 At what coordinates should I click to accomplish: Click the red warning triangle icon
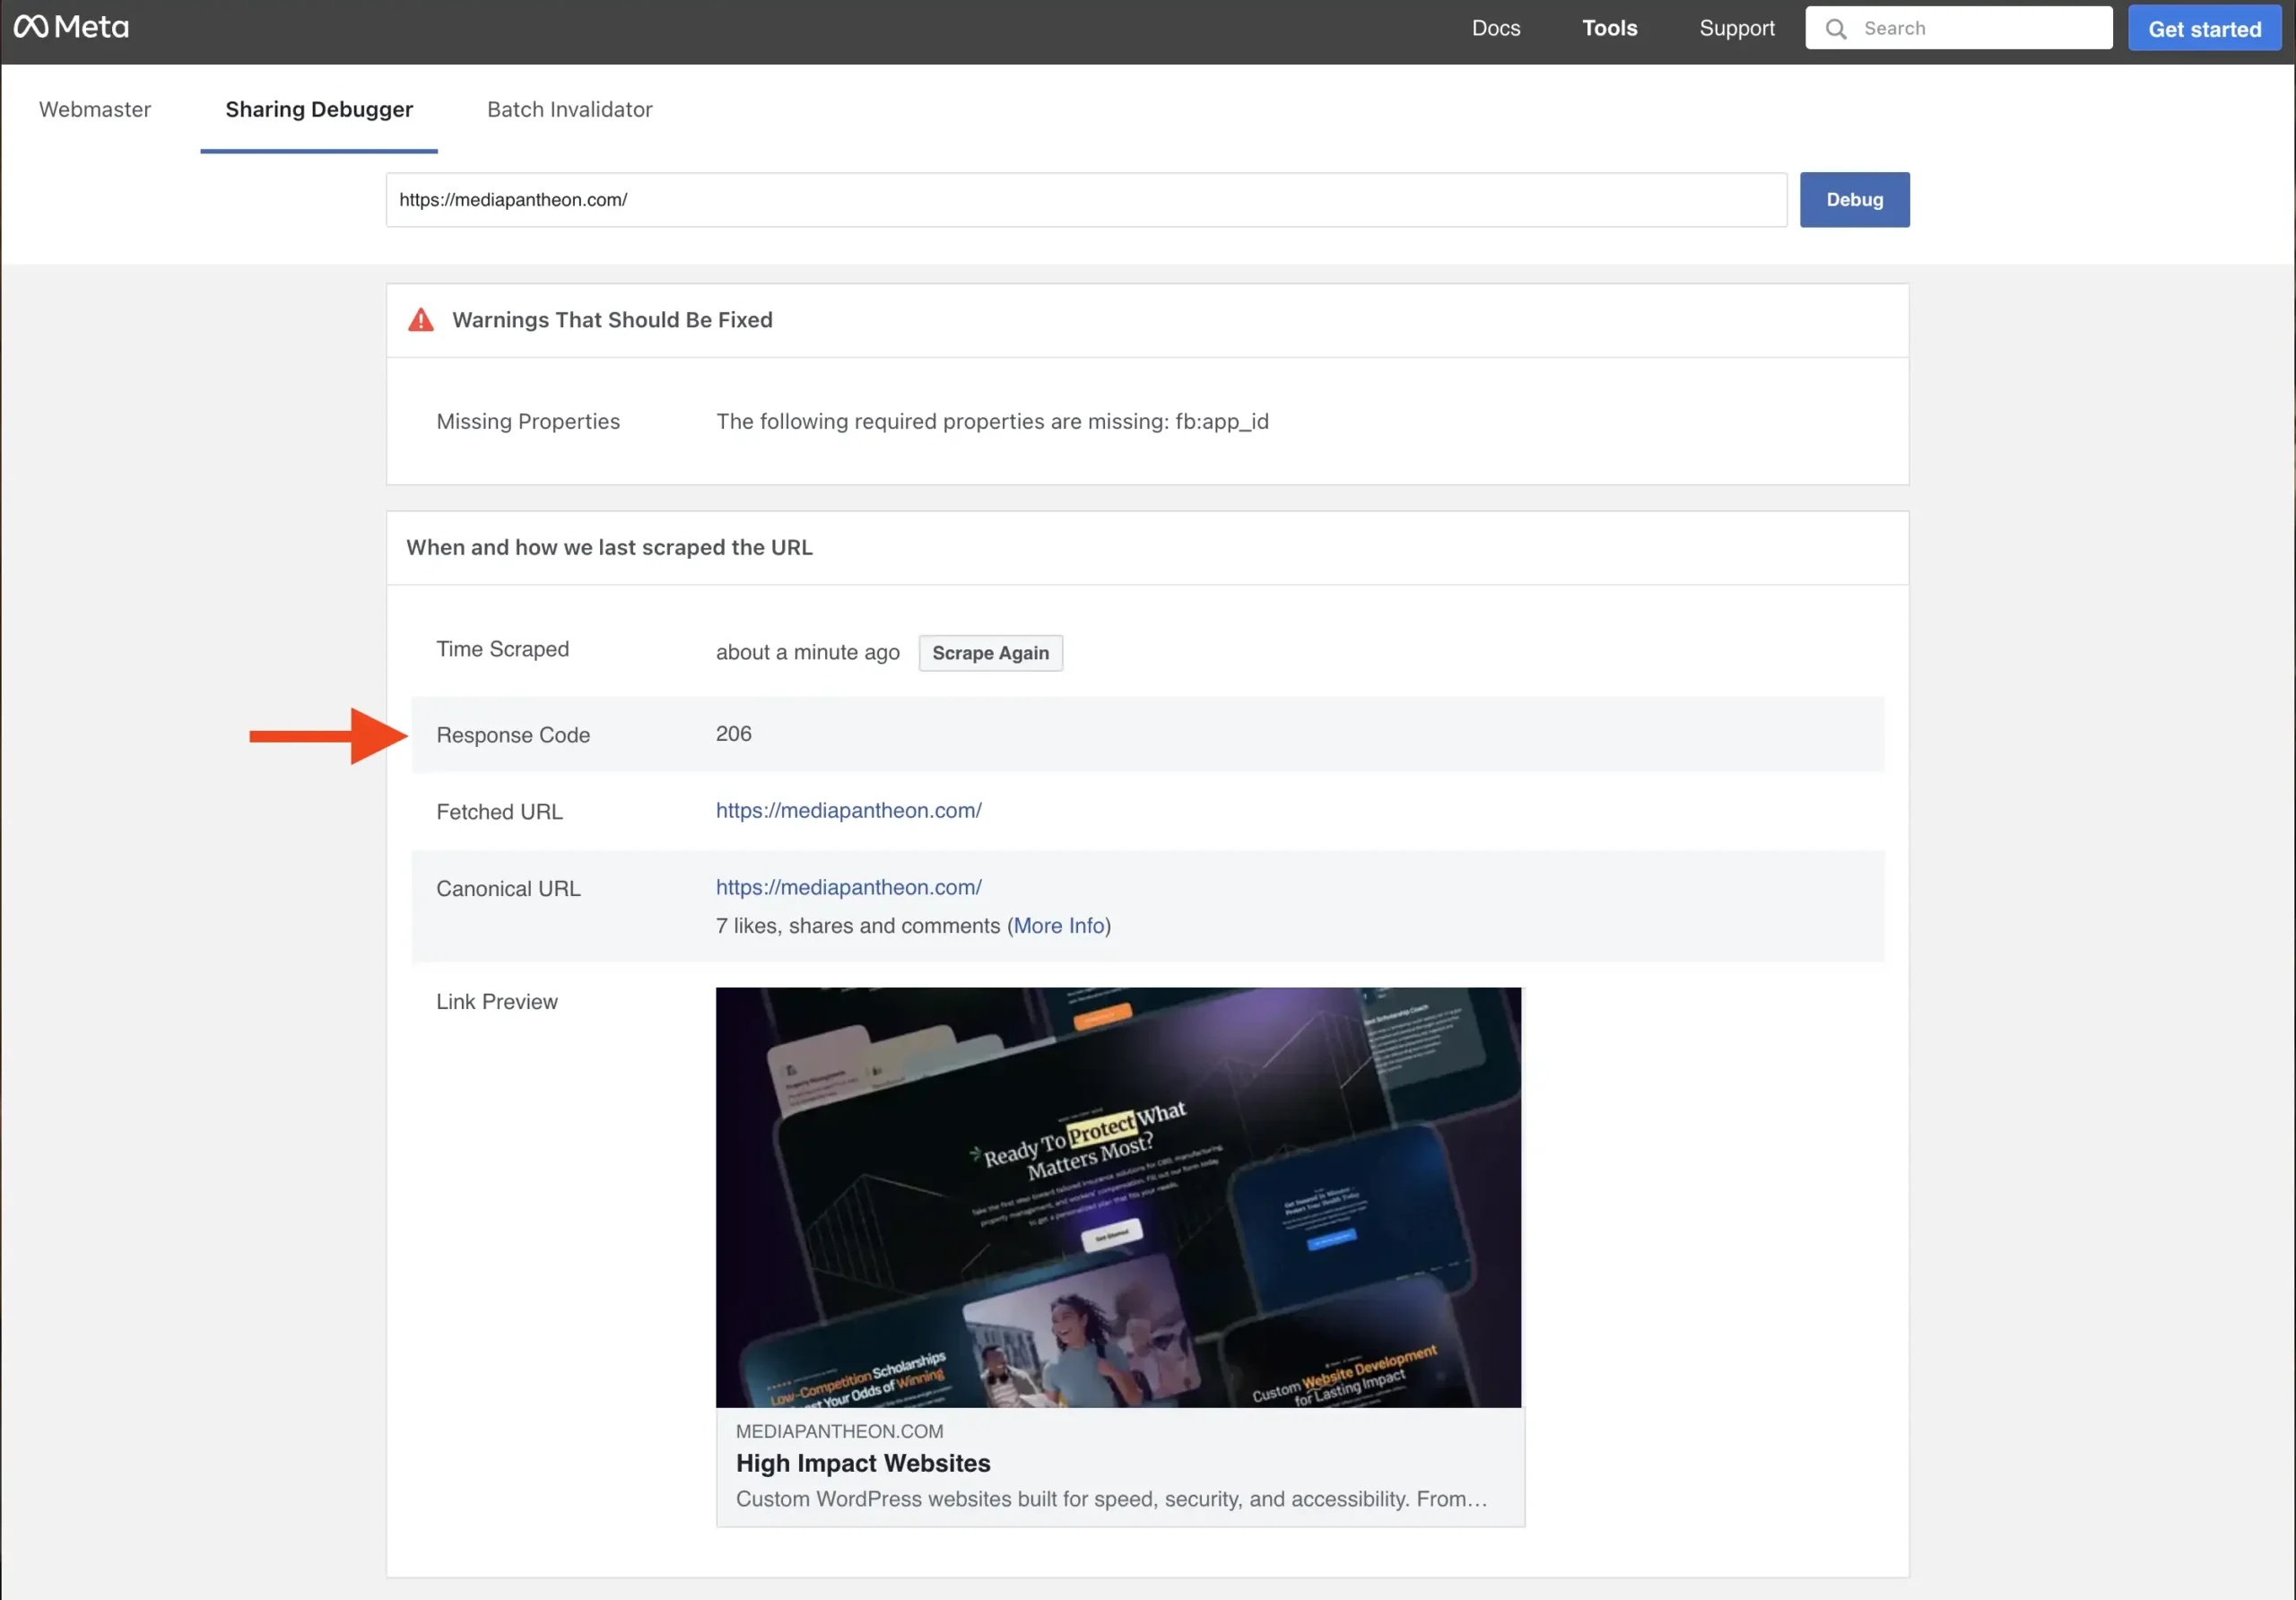421,320
